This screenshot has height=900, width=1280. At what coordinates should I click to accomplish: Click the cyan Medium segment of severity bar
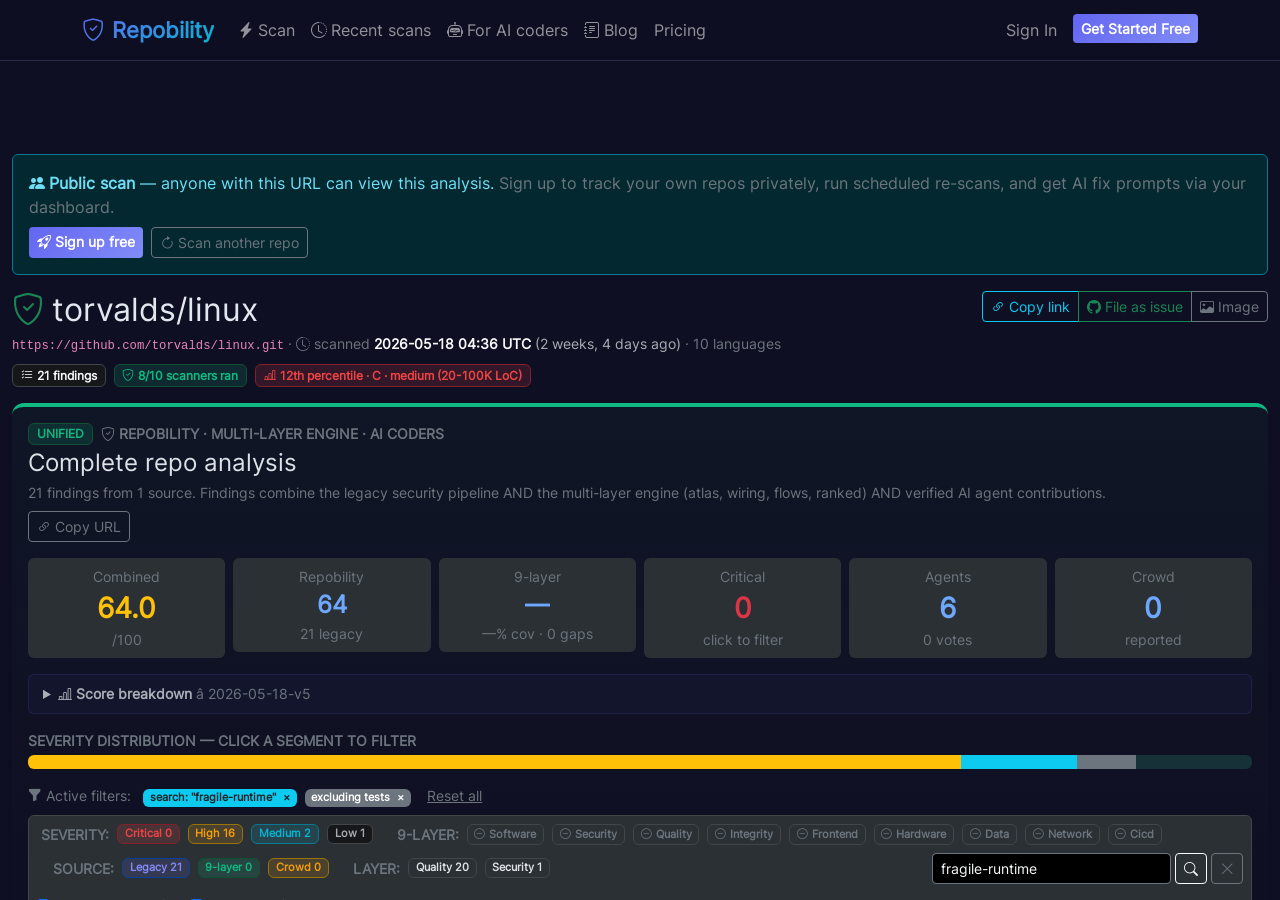point(1019,762)
